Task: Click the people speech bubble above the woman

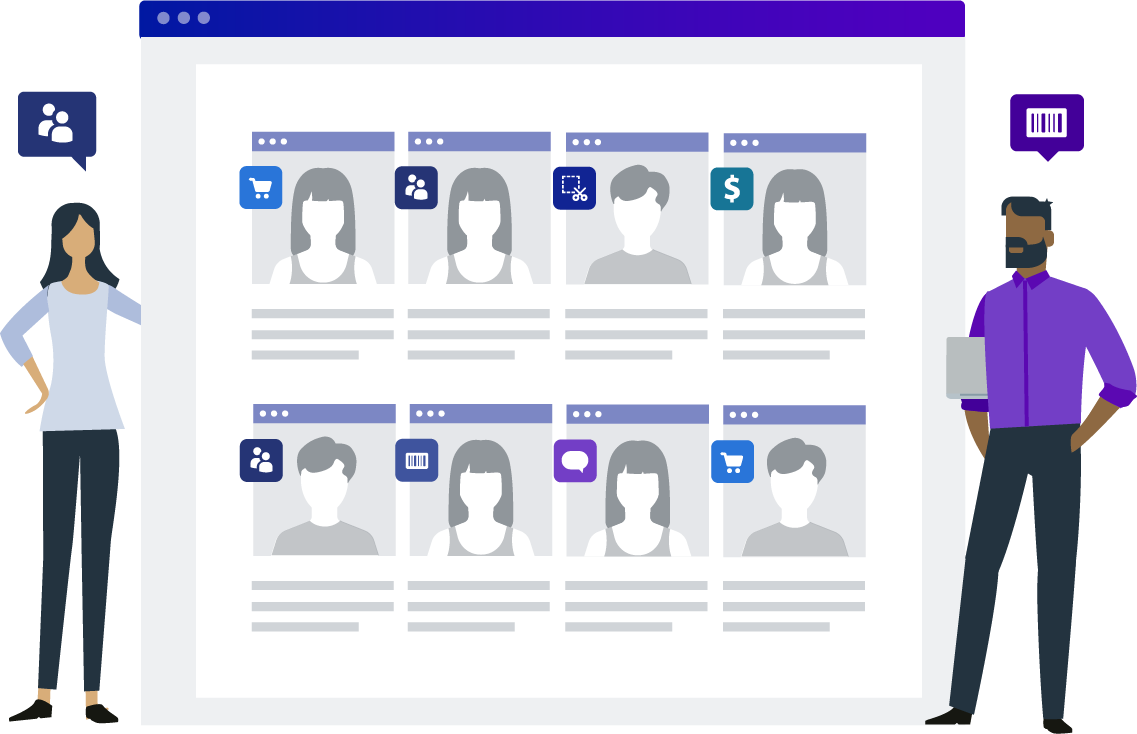Action: tap(57, 124)
